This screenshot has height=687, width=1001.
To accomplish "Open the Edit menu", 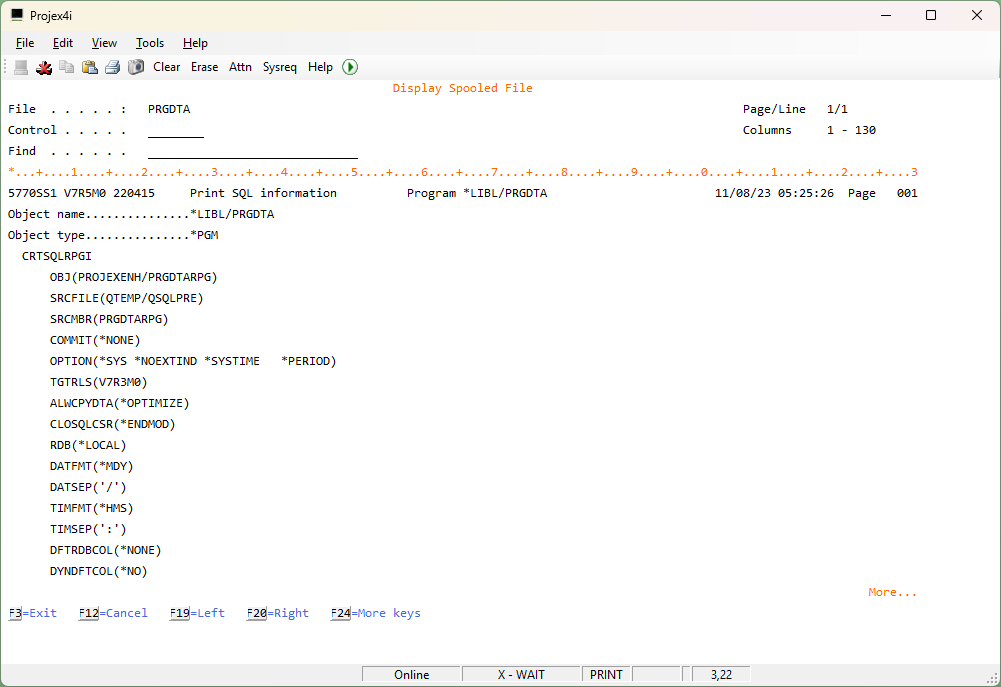I will 63,43.
